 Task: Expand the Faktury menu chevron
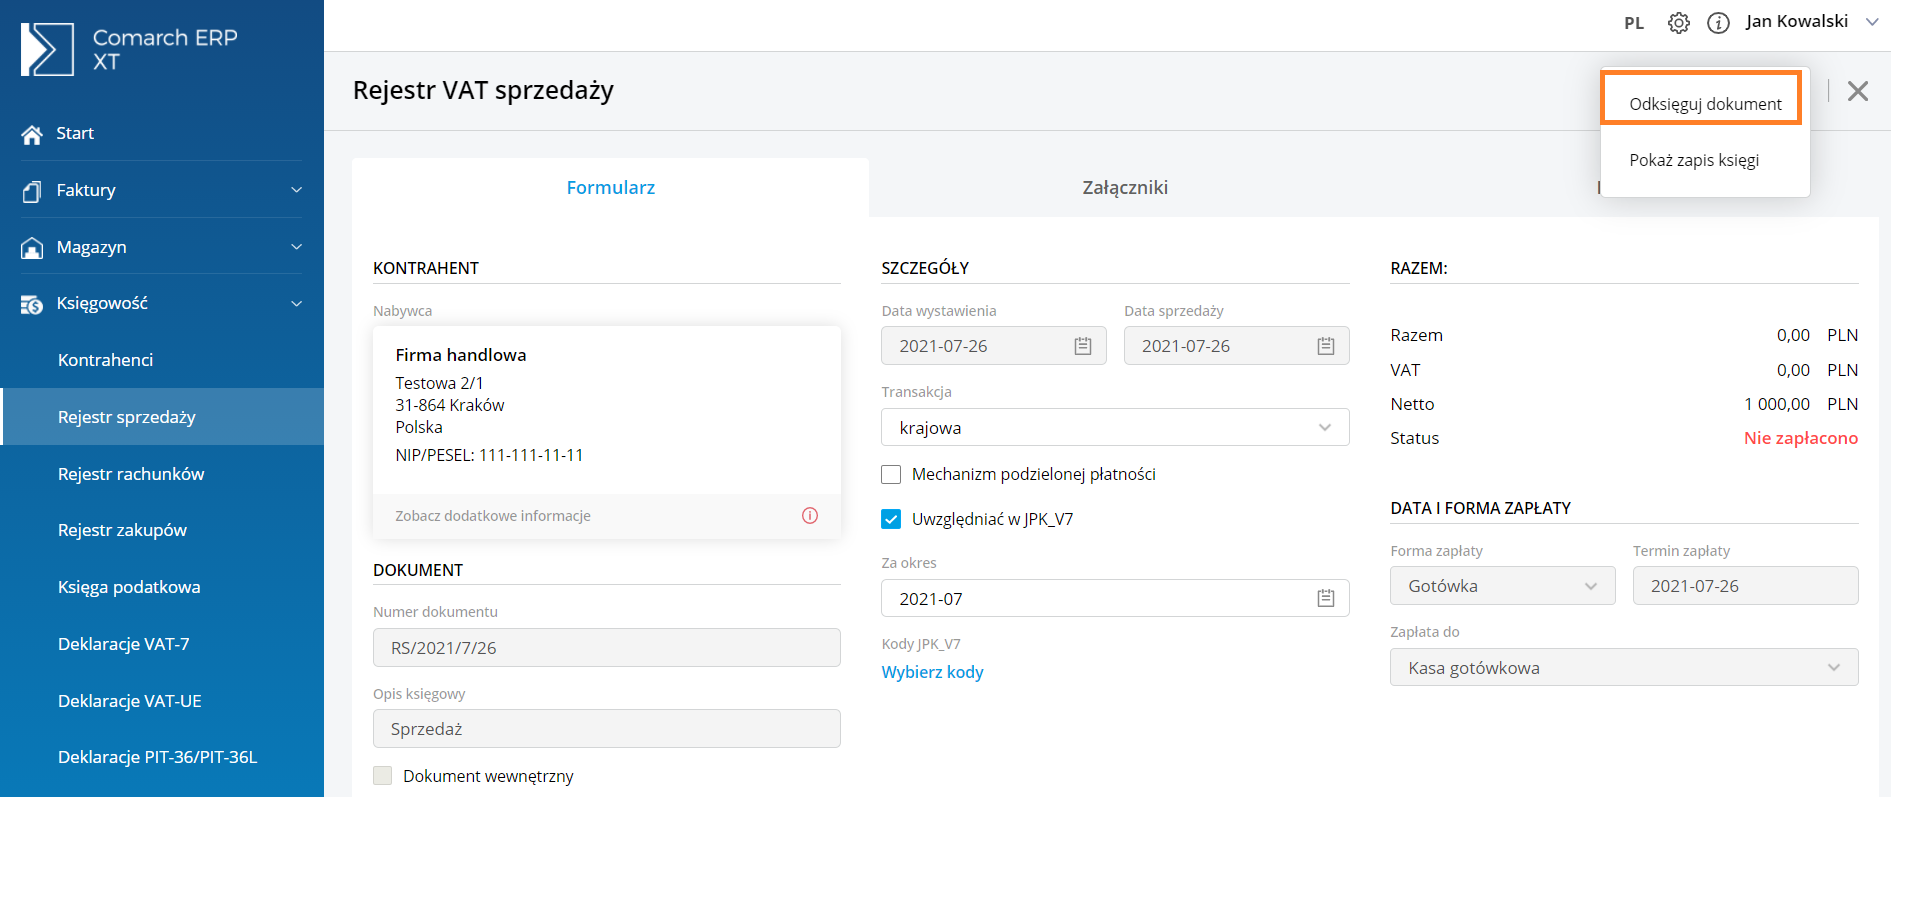point(296,190)
